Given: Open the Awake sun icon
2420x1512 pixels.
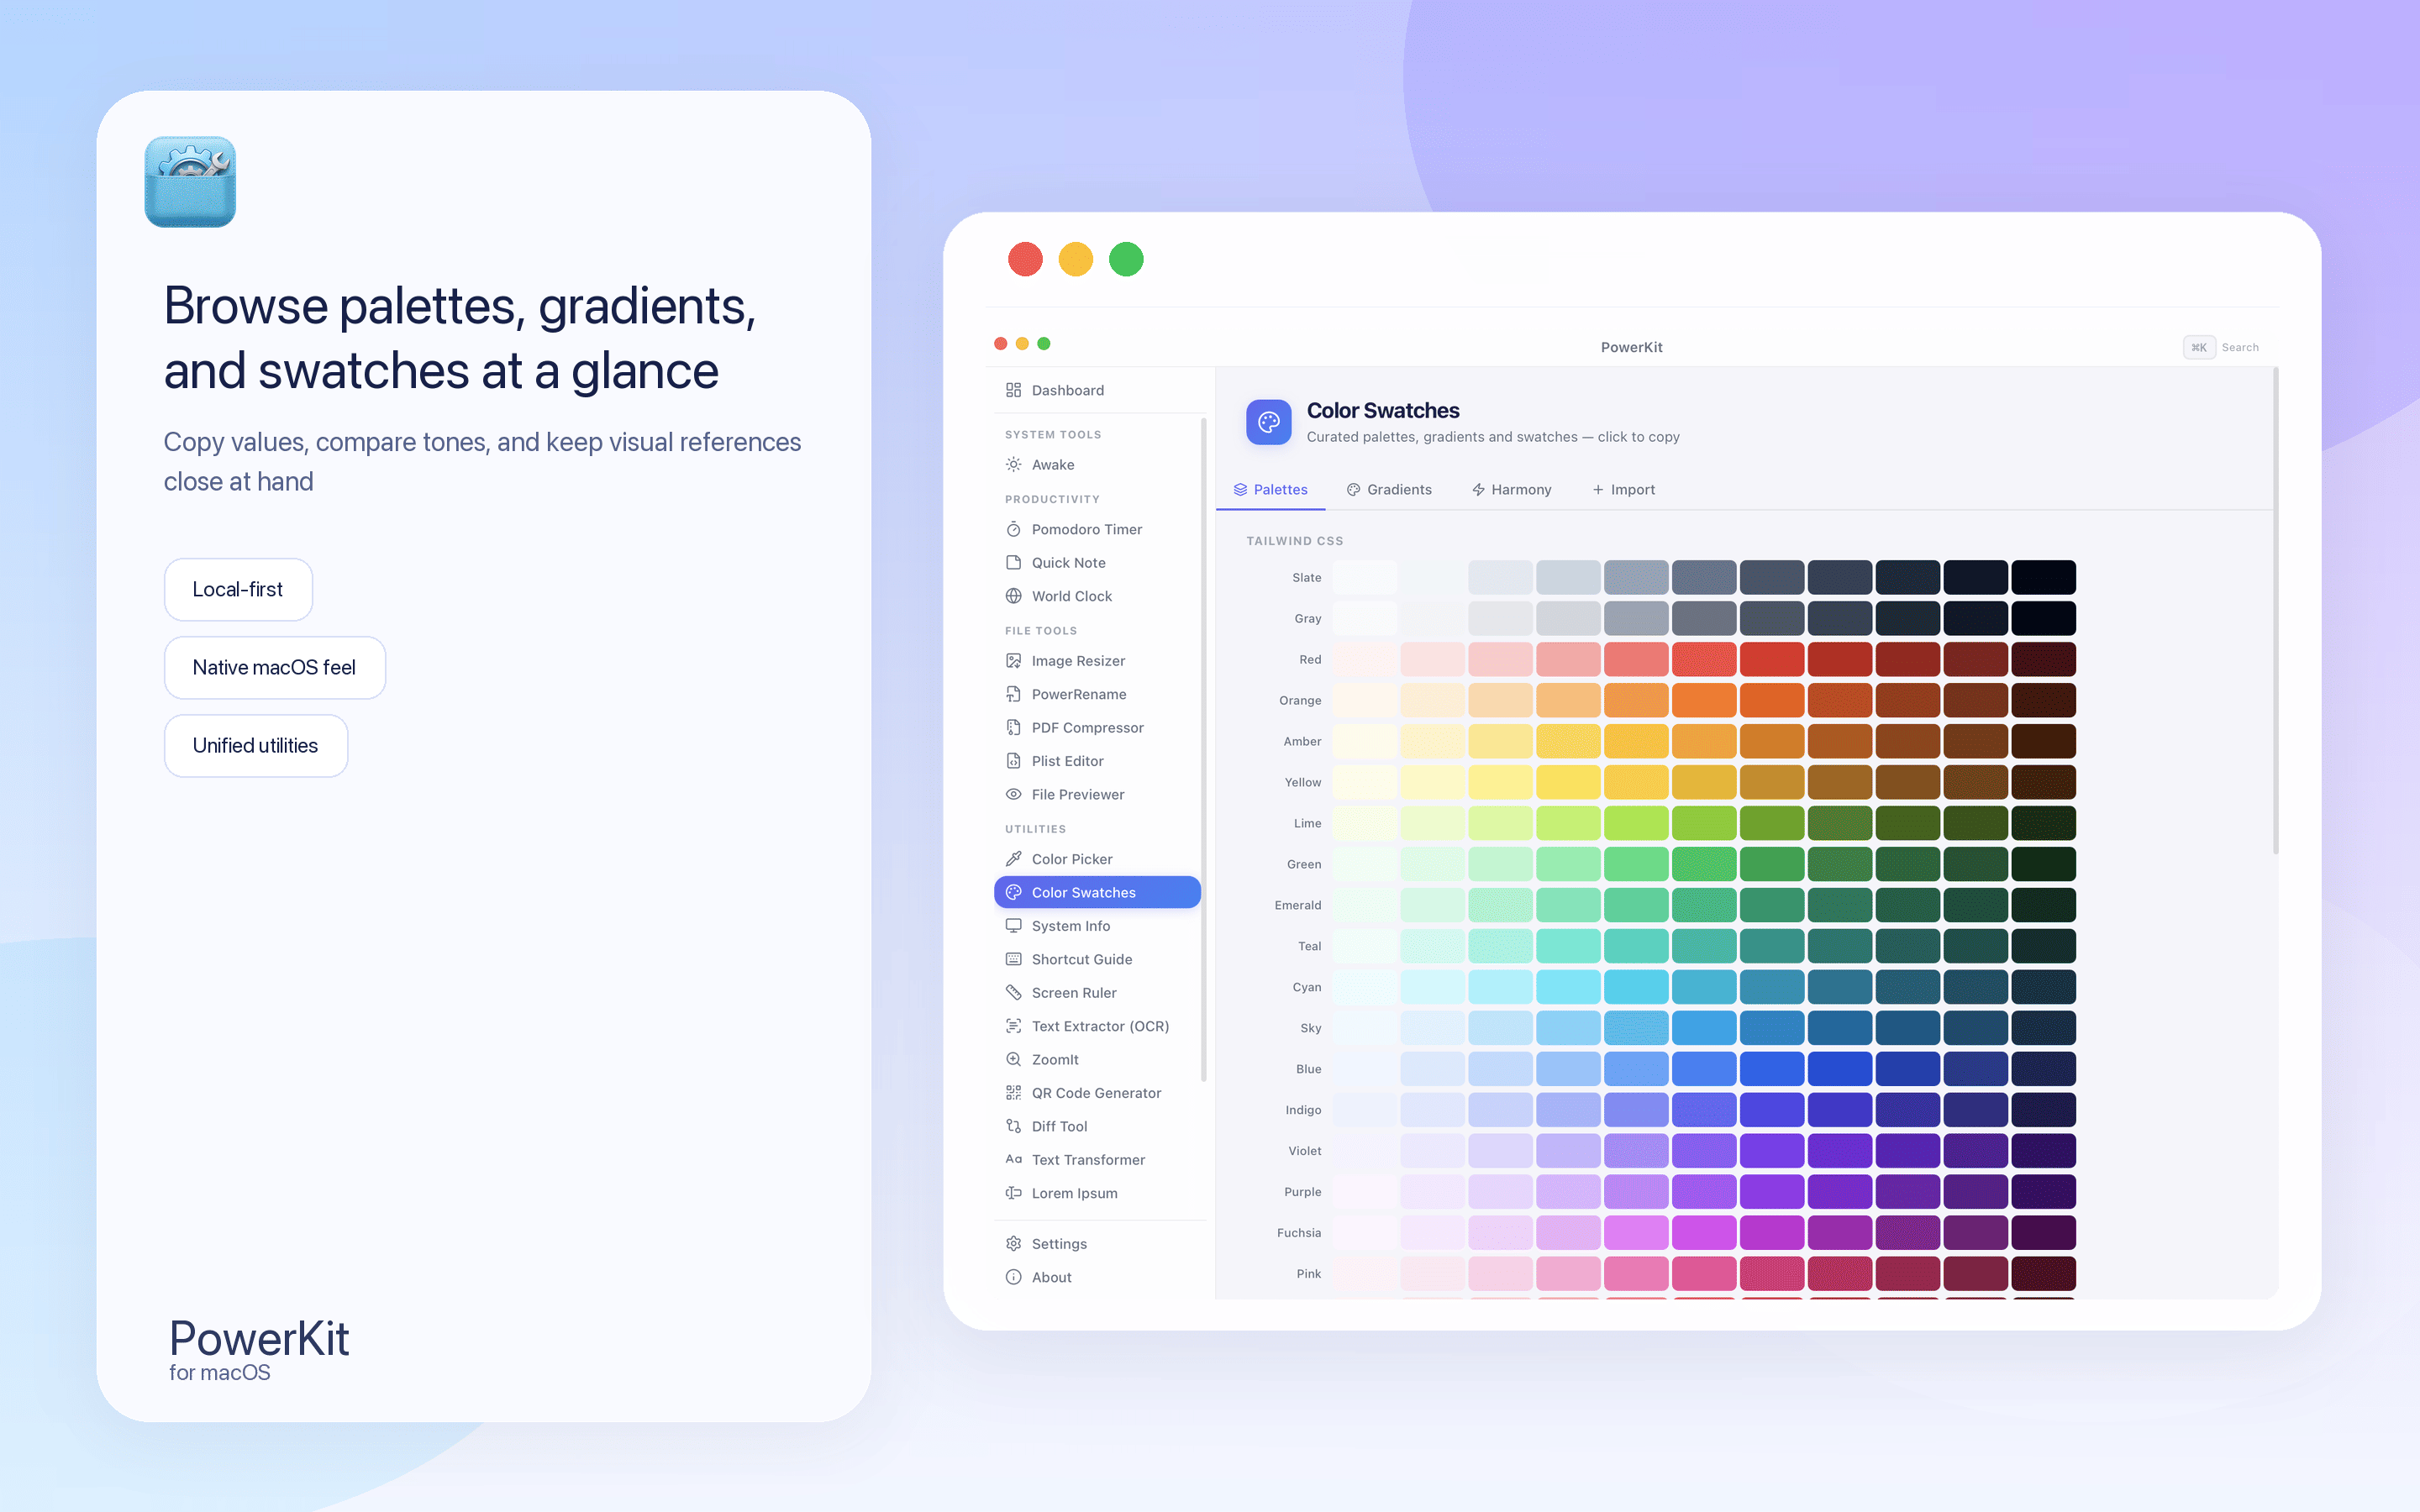Looking at the screenshot, I should pyautogui.click(x=1013, y=465).
